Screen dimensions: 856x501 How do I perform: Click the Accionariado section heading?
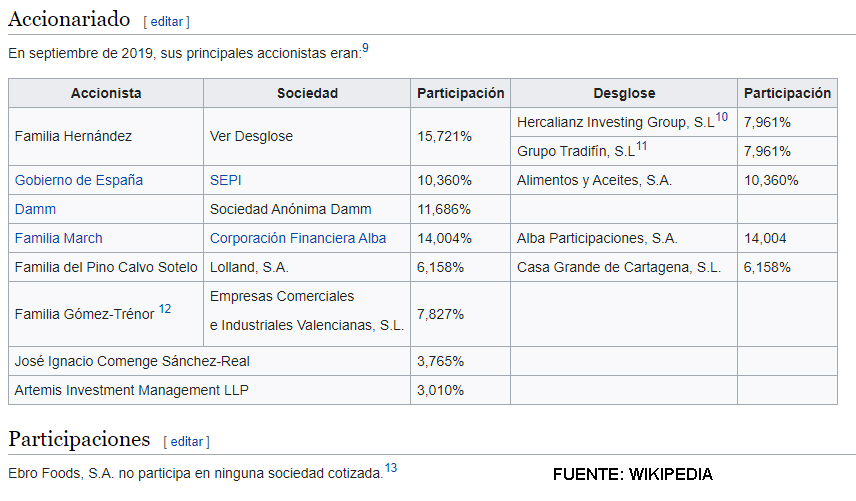(70, 19)
